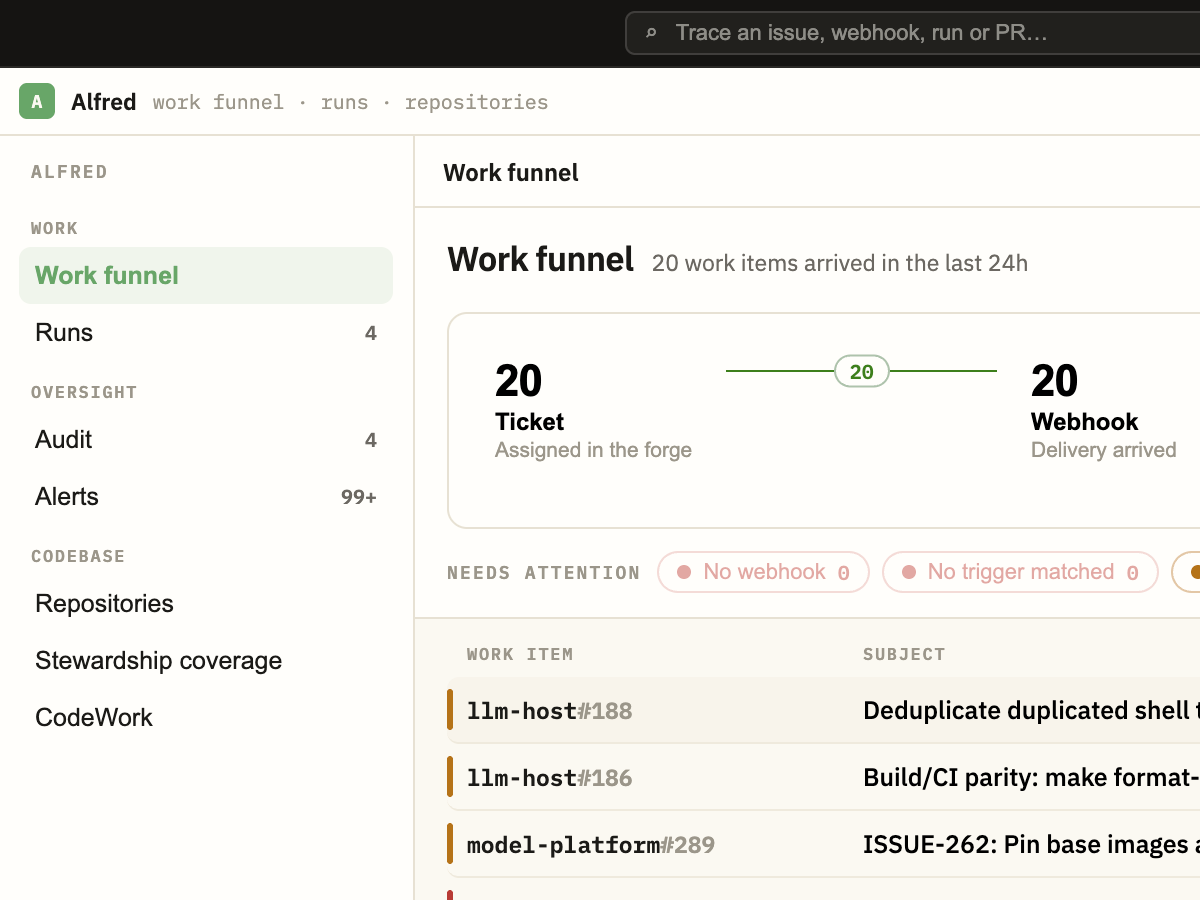Viewport: 1200px width, 900px height.
Task: Click subject Build/CI parity: make format
Action: [1031, 778]
